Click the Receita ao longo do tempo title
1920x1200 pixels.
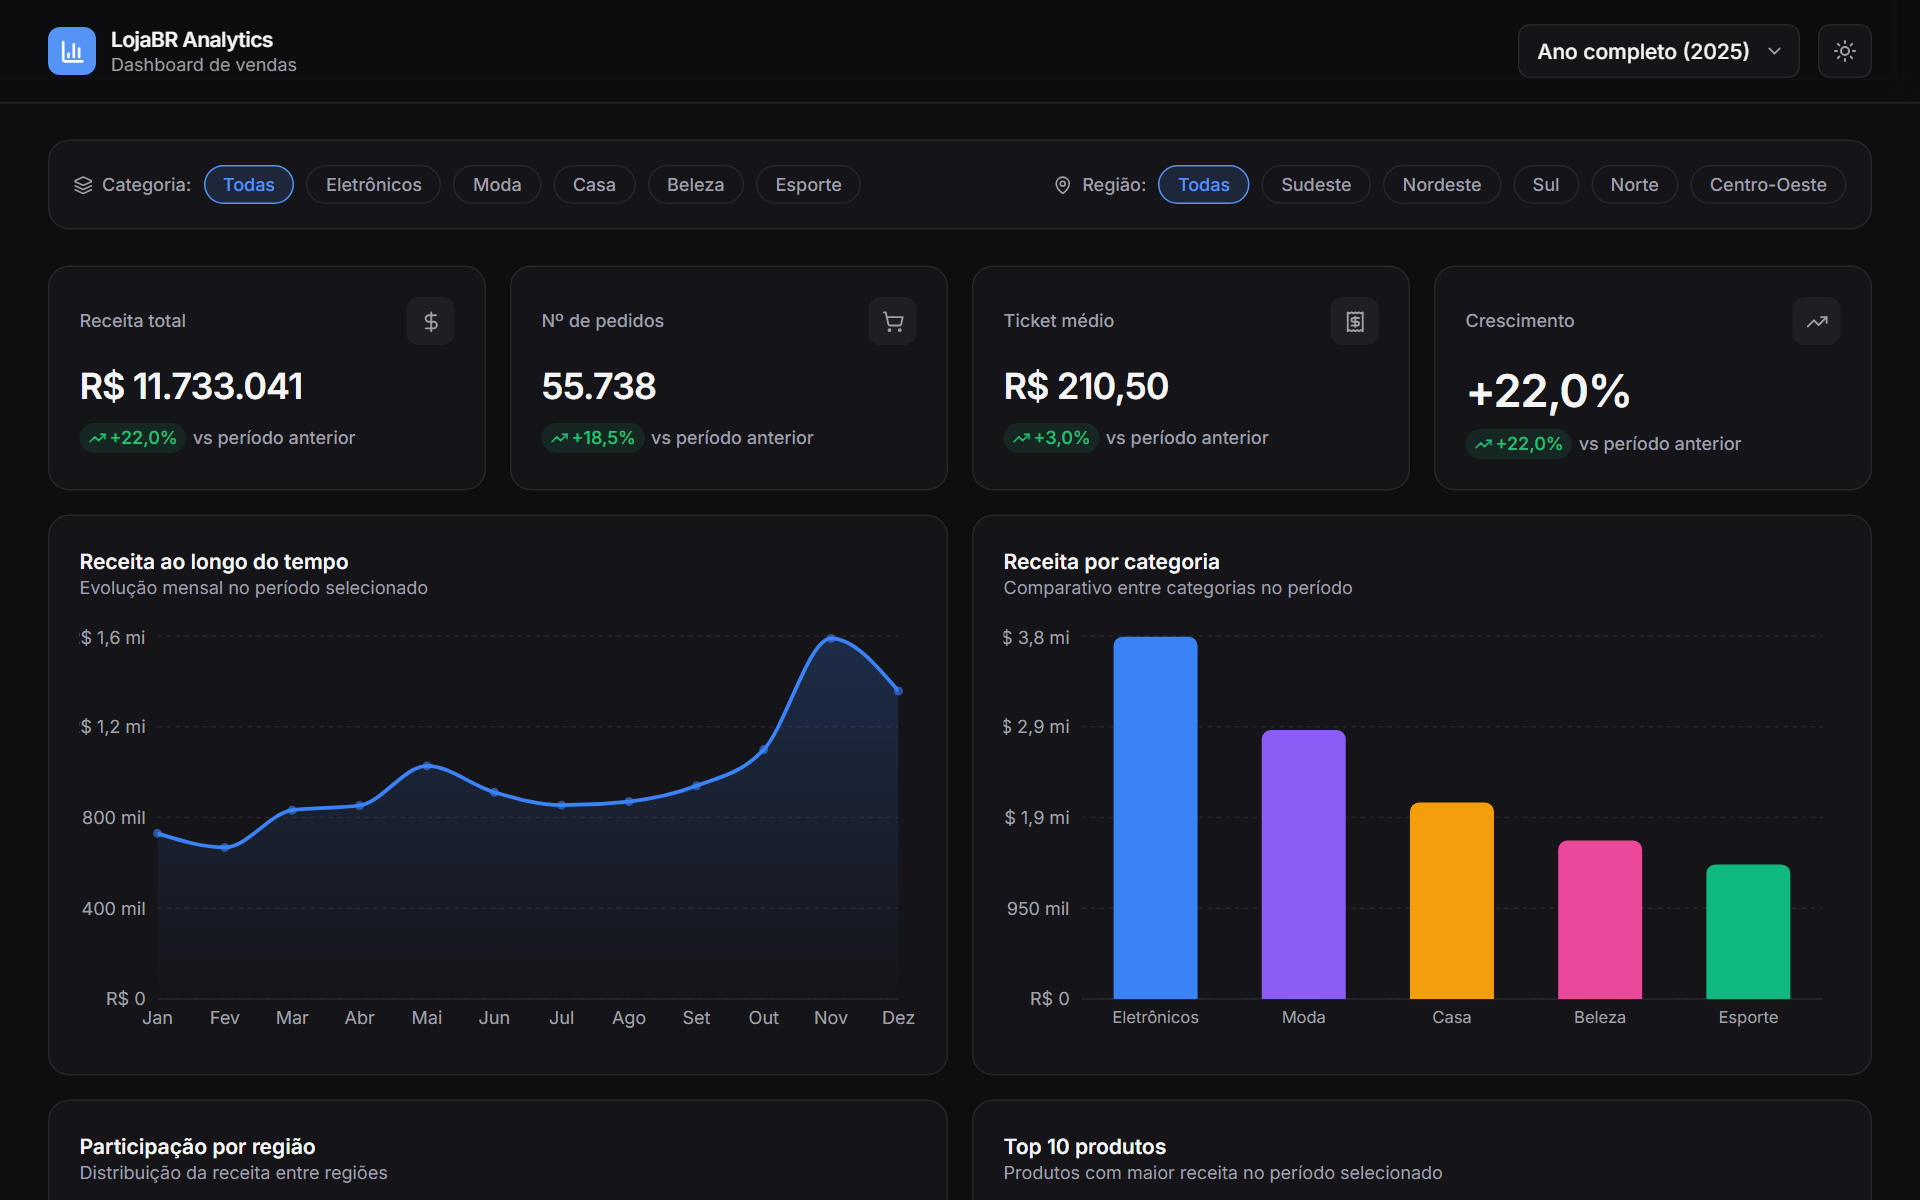tap(214, 562)
